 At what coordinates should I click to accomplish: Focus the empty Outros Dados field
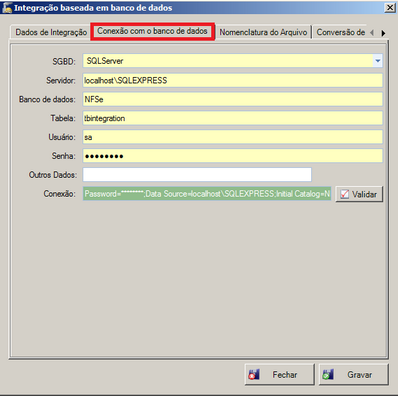click(x=197, y=175)
